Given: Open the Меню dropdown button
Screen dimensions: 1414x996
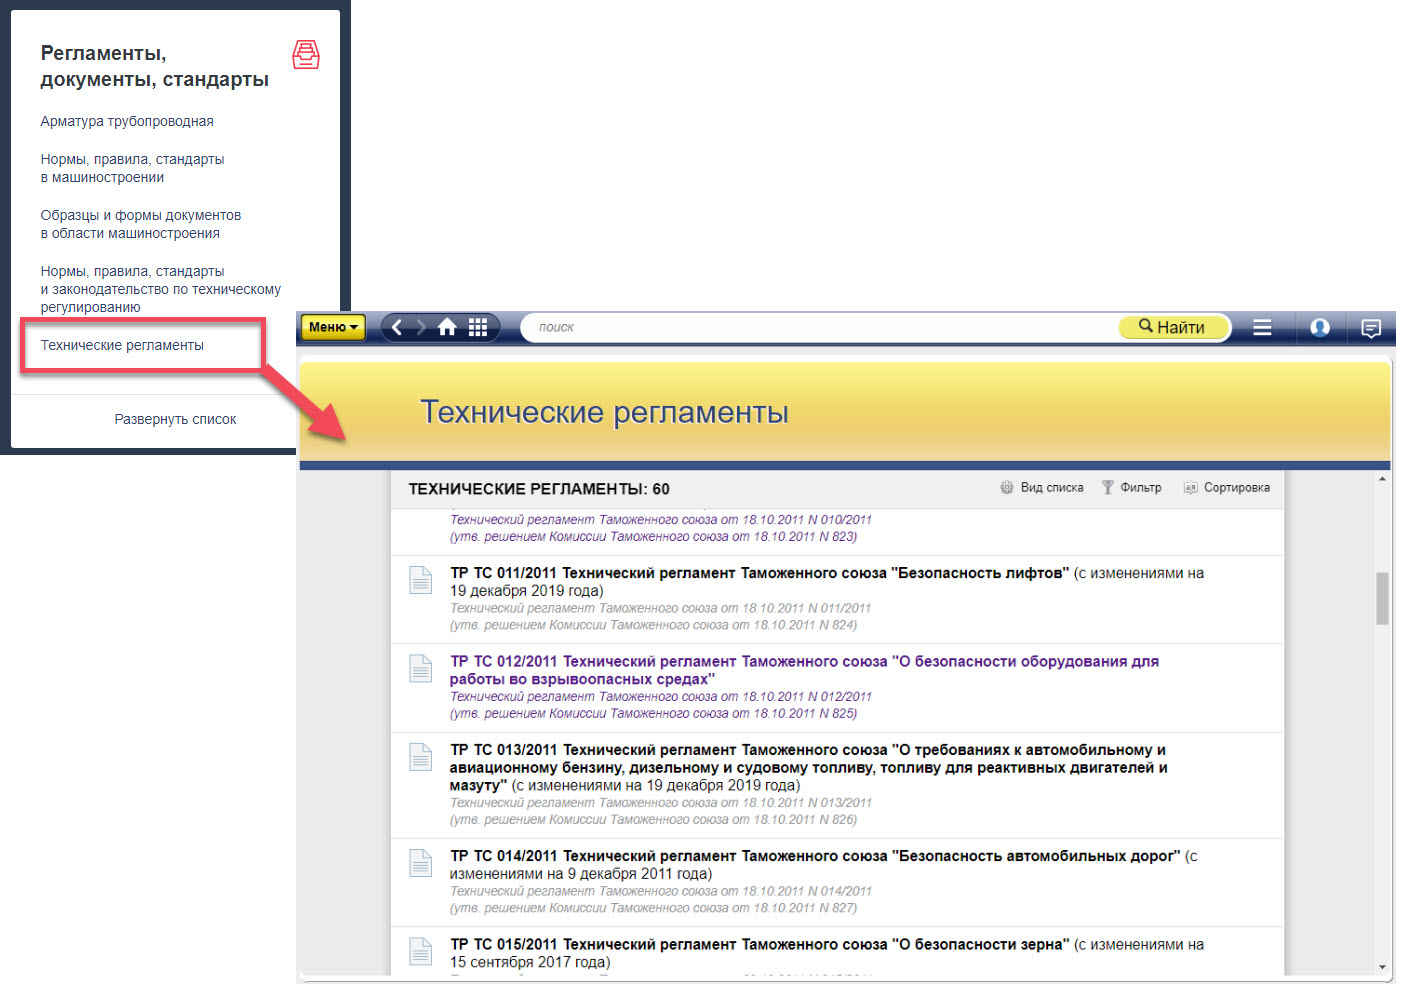Looking at the screenshot, I should 333,327.
